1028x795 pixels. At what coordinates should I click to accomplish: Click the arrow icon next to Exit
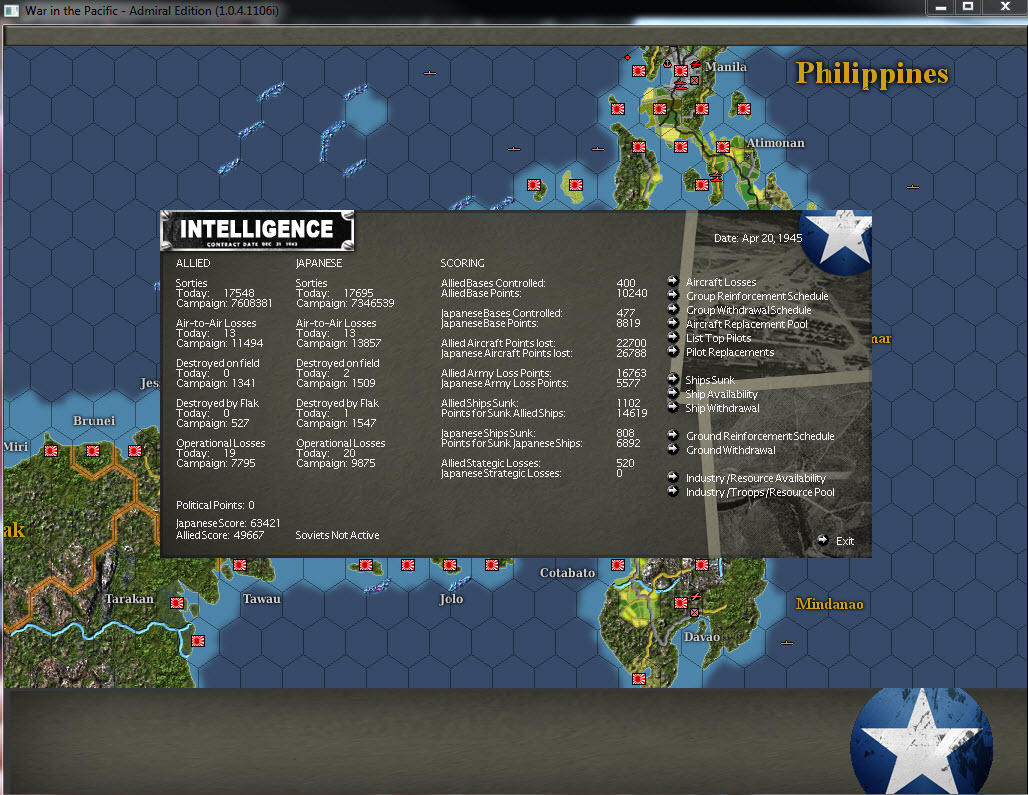823,540
